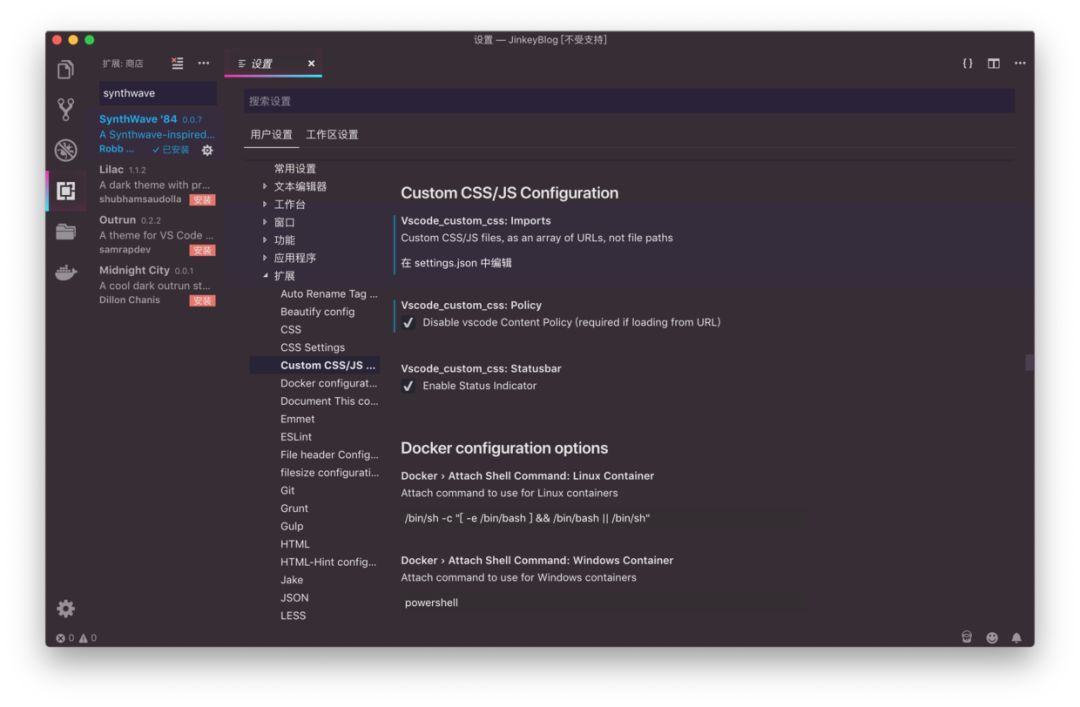Image resolution: width=1080 pixels, height=707 pixels.
Task: Open notifications bell in status bar
Action: tap(1017, 638)
